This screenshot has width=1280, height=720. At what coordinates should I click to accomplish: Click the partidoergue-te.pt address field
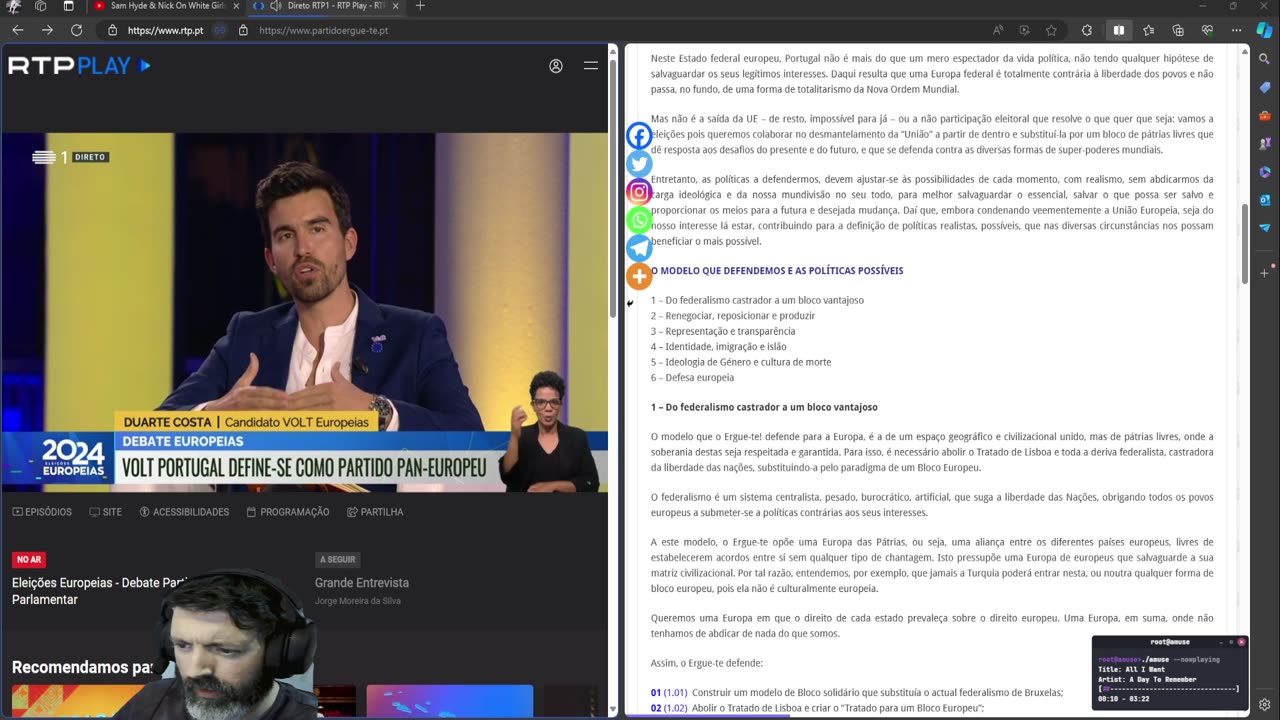point(323,30)
